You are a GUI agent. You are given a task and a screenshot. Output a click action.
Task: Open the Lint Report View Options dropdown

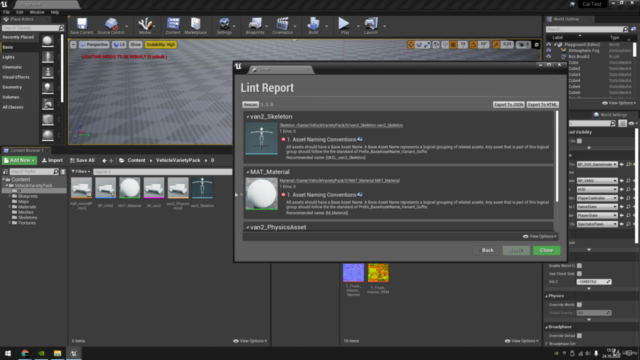pos(540,236)
